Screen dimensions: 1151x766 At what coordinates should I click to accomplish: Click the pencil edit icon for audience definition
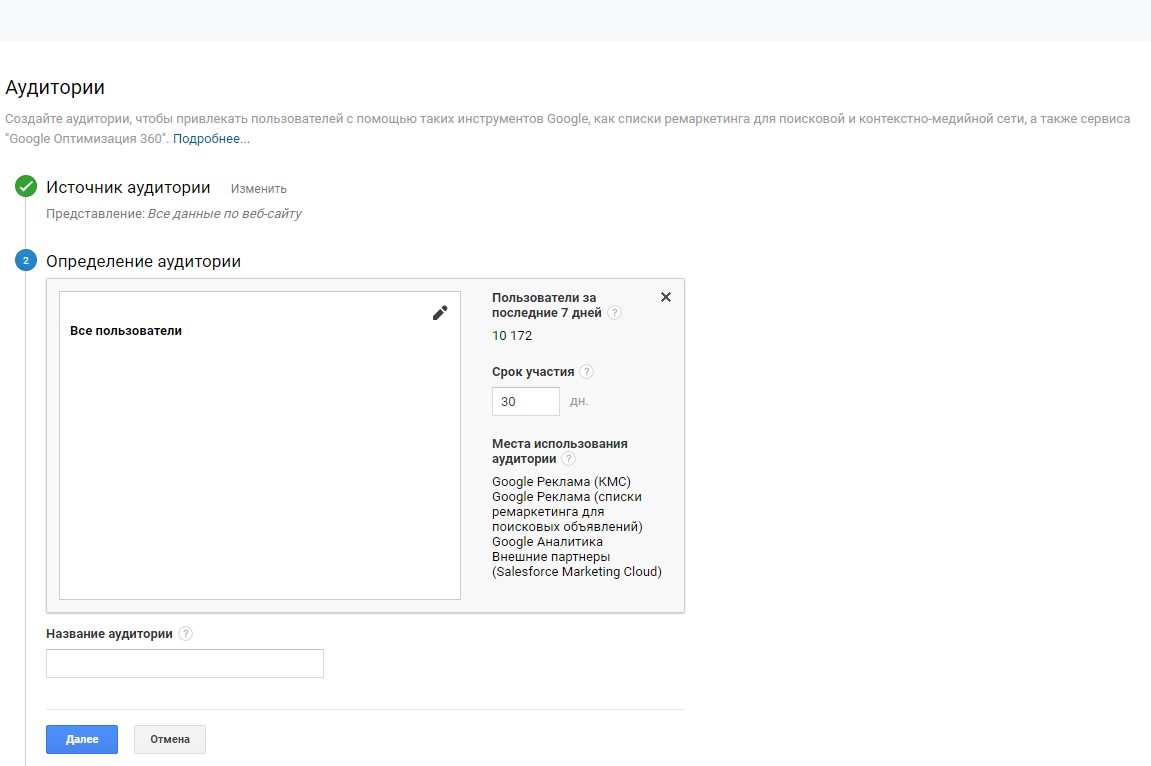coord(440,313)
